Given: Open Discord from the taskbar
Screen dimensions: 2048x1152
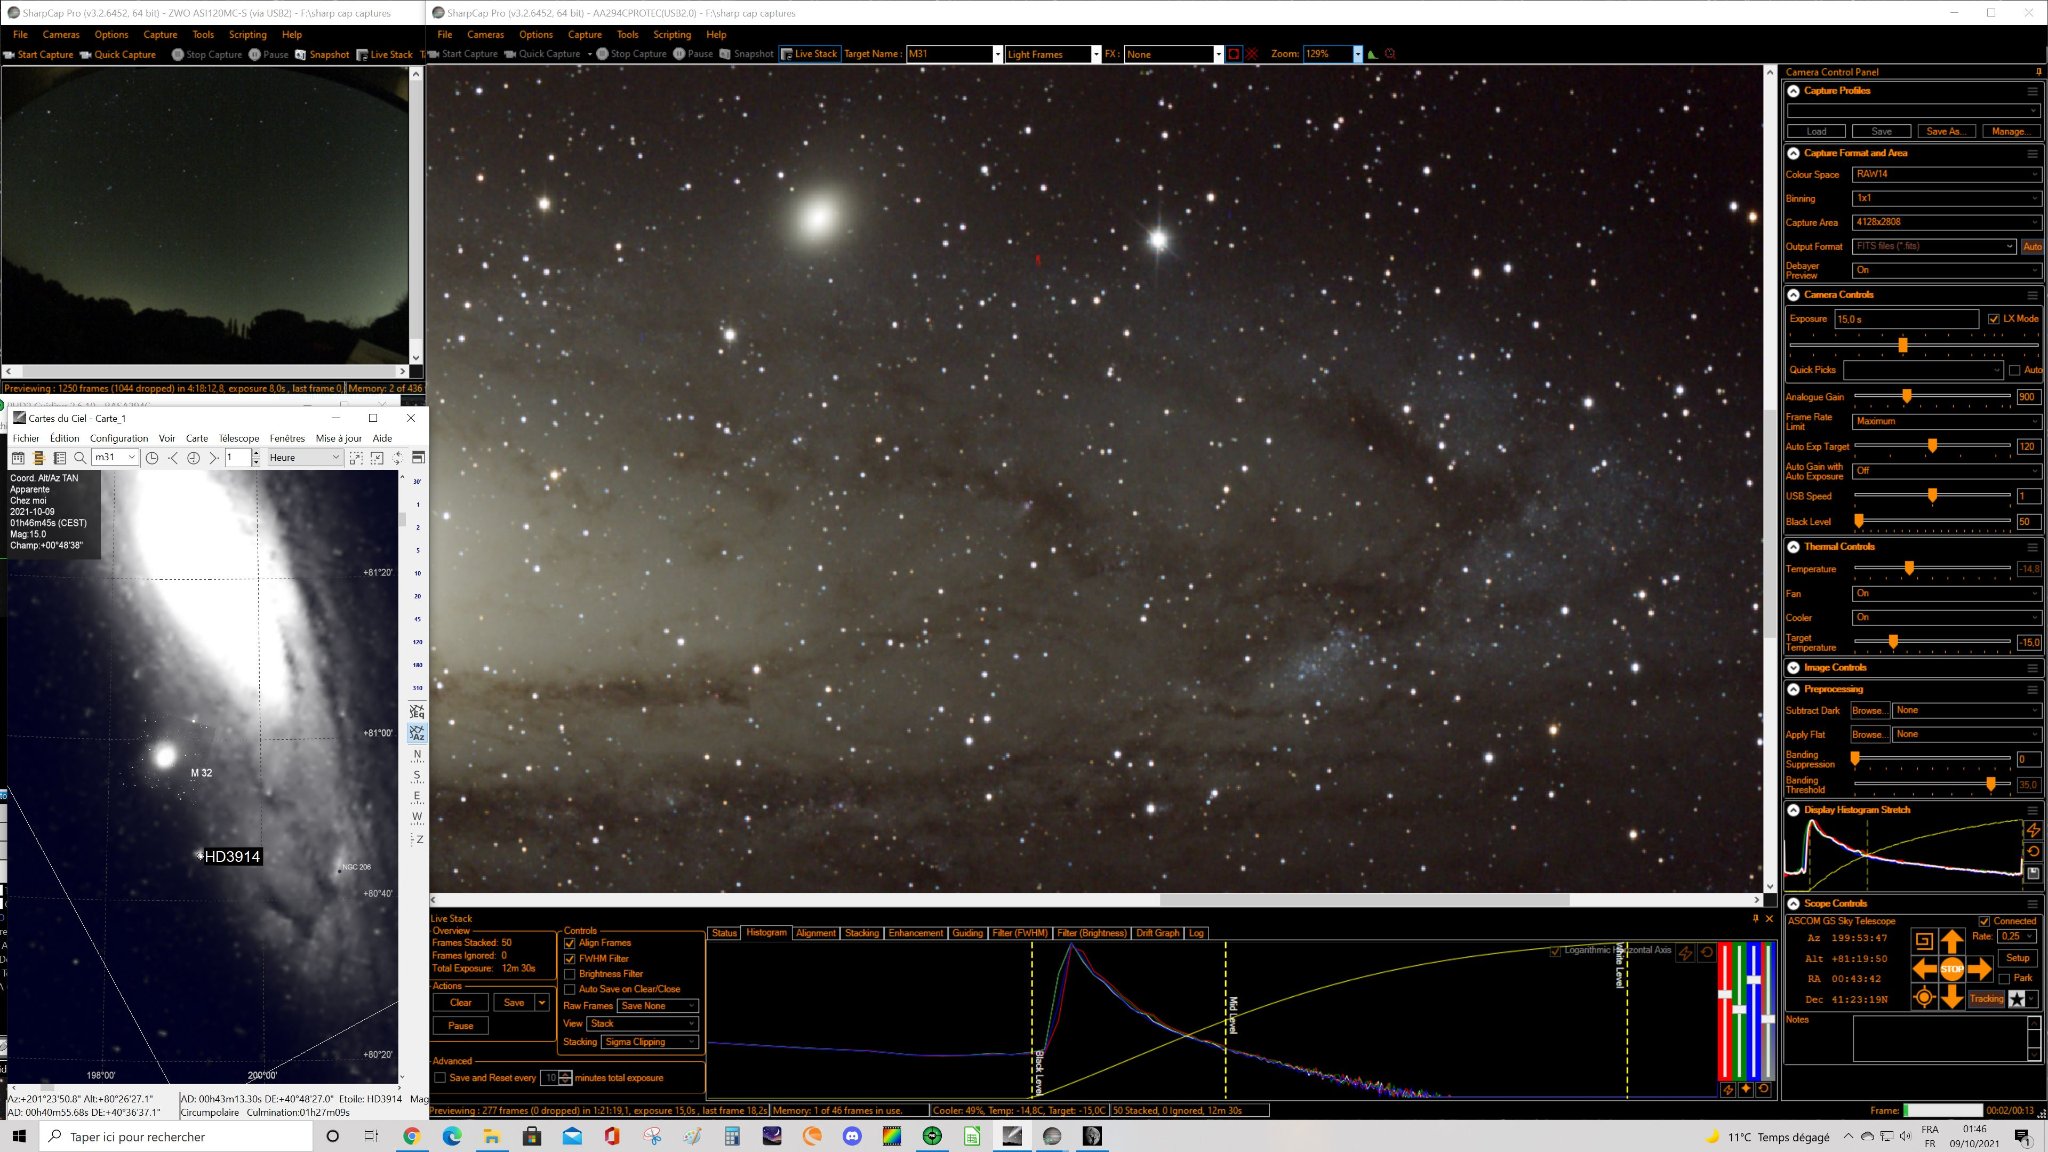Looking at the screenshot, I should pos(851,1136).
